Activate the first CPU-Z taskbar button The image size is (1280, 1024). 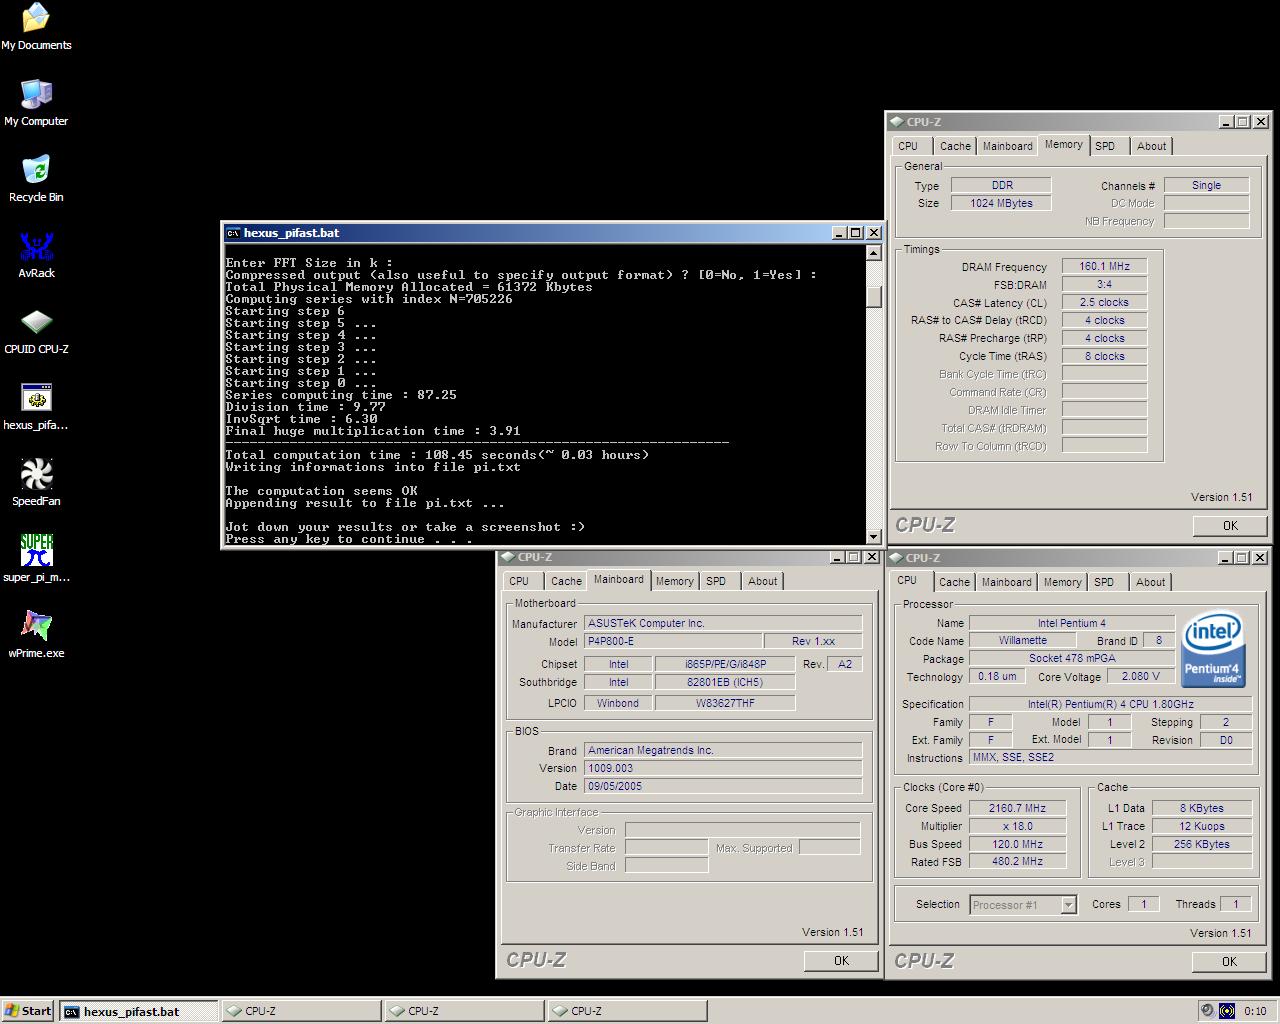[x=301, y=1011]
